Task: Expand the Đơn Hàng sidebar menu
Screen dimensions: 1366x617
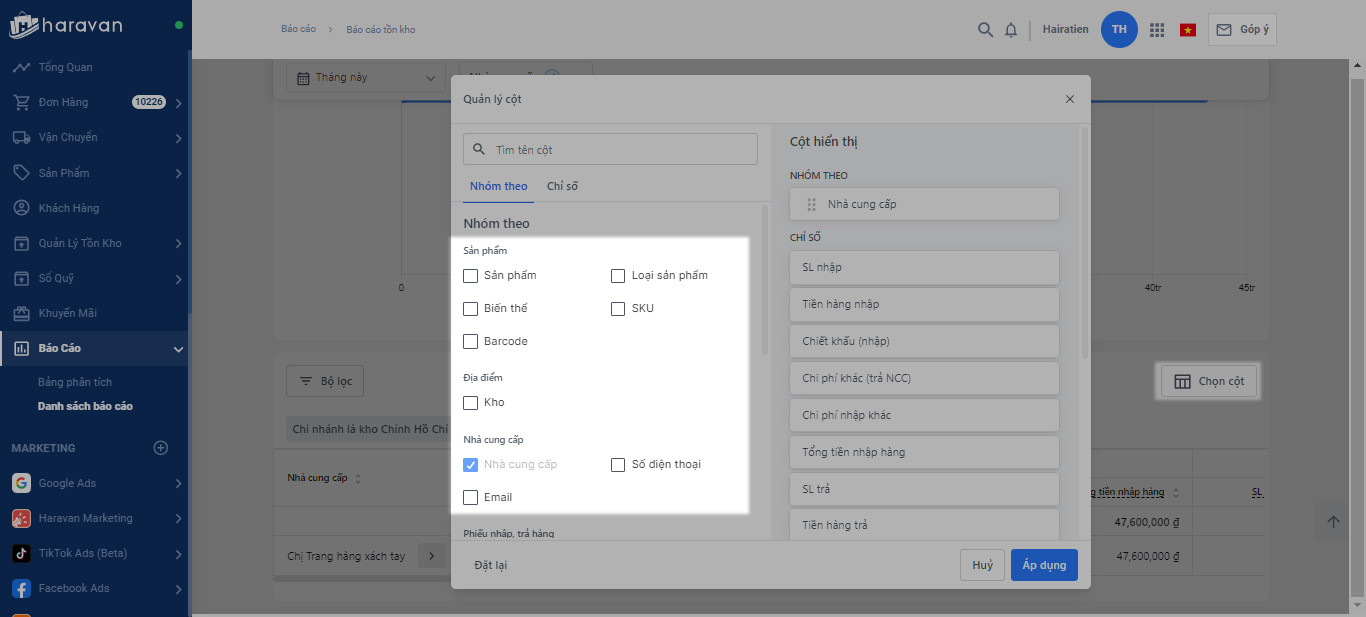Action: [177, 103]
